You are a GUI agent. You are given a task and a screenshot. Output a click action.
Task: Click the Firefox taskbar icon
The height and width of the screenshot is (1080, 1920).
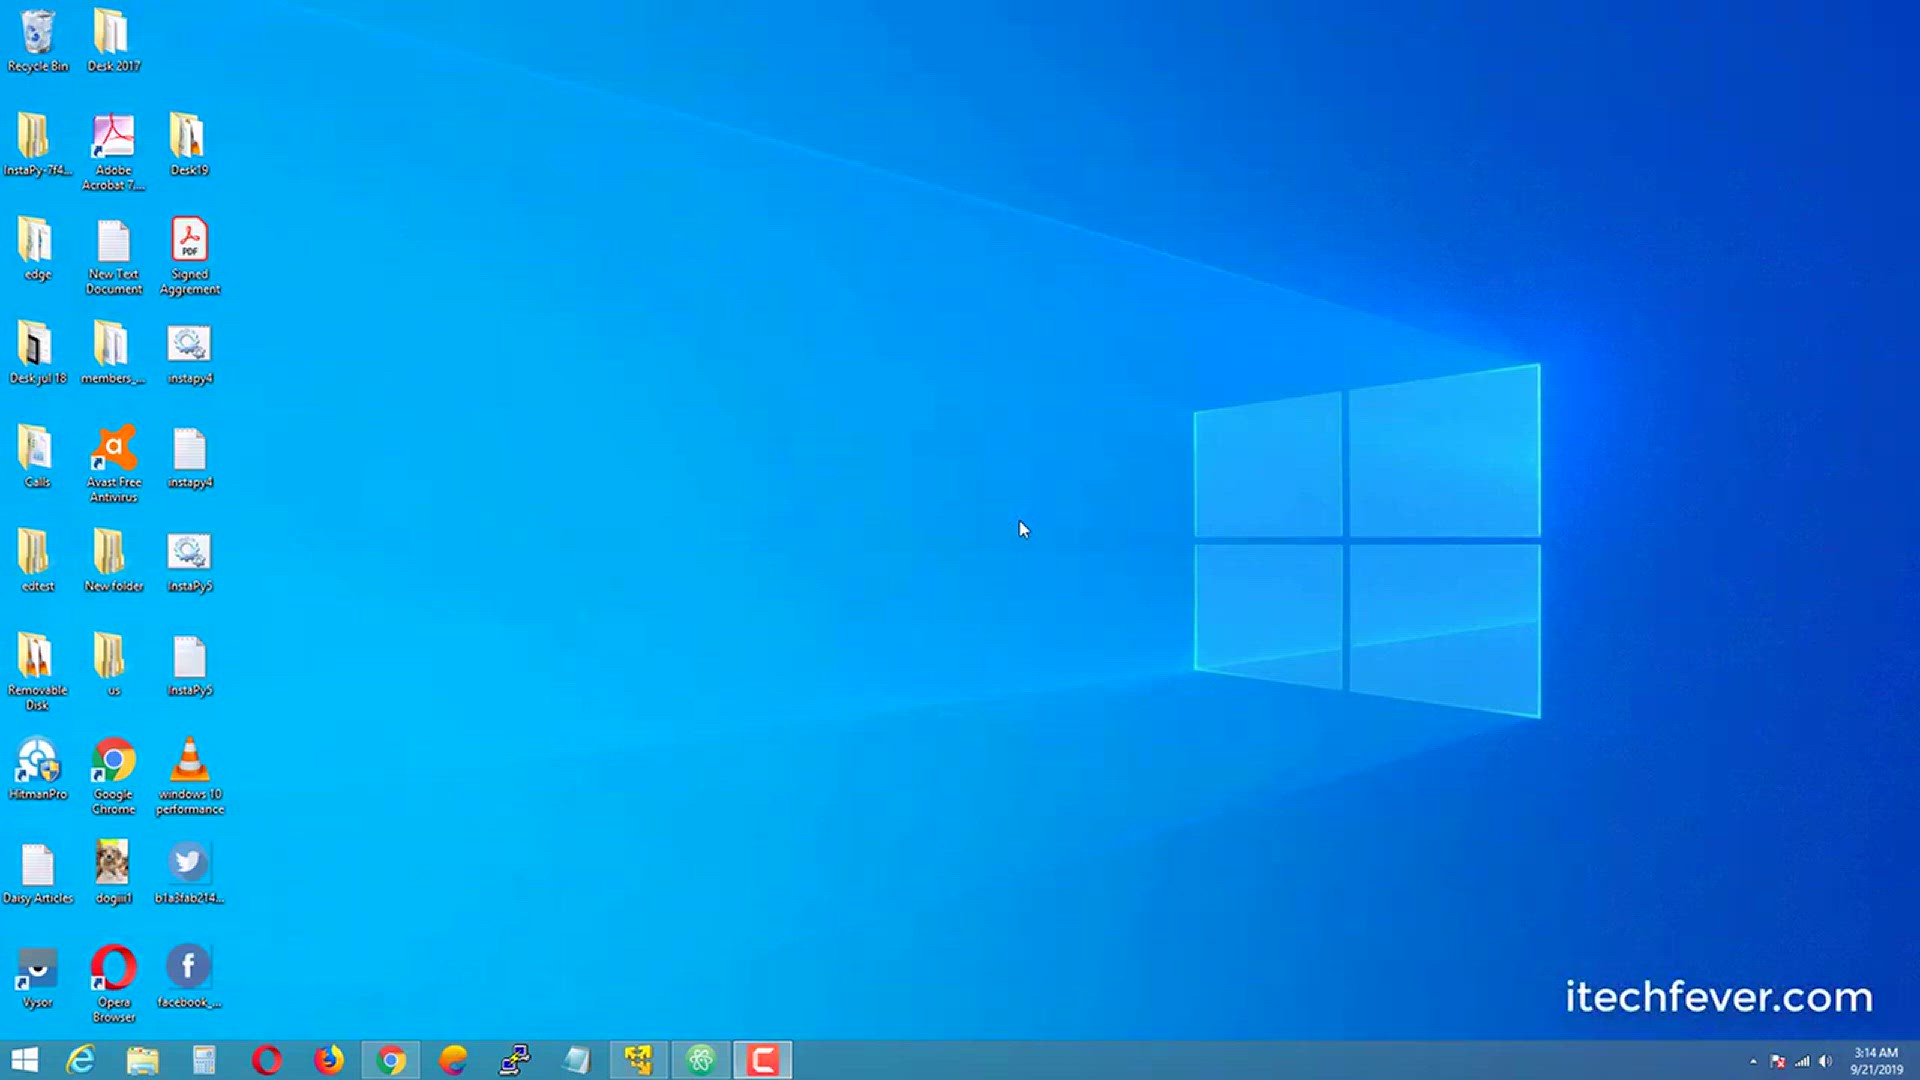[x=328, y=1060]
